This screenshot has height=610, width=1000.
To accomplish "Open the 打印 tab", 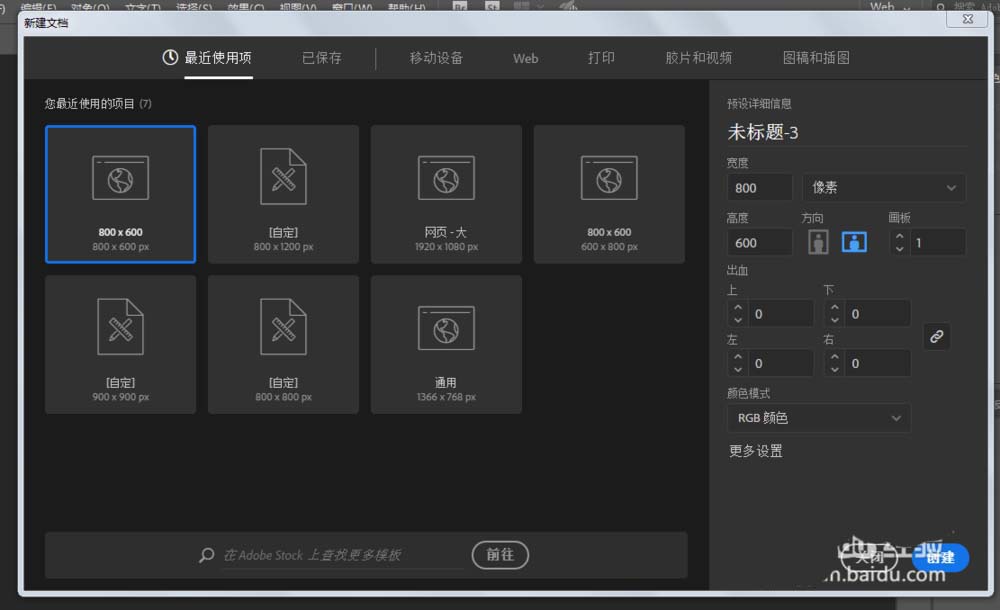I will tap(601, 58).
